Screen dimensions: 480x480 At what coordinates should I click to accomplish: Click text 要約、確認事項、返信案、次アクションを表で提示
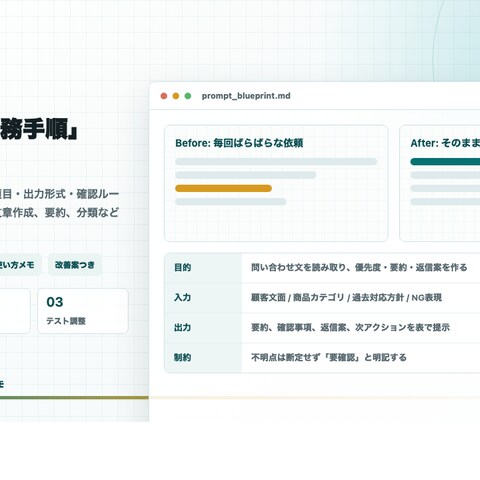[x=350, y=327]
